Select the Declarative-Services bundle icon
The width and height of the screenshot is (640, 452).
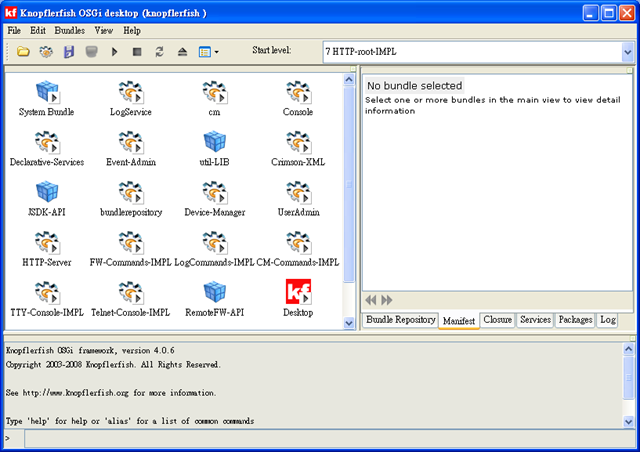(x=47, y=142)
